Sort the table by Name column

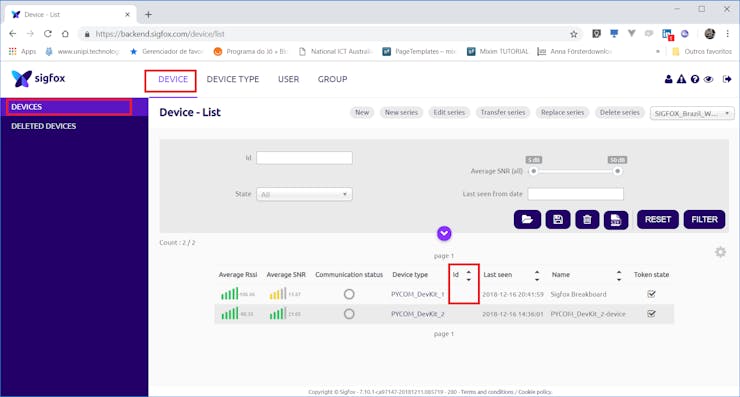pos(619,275)
